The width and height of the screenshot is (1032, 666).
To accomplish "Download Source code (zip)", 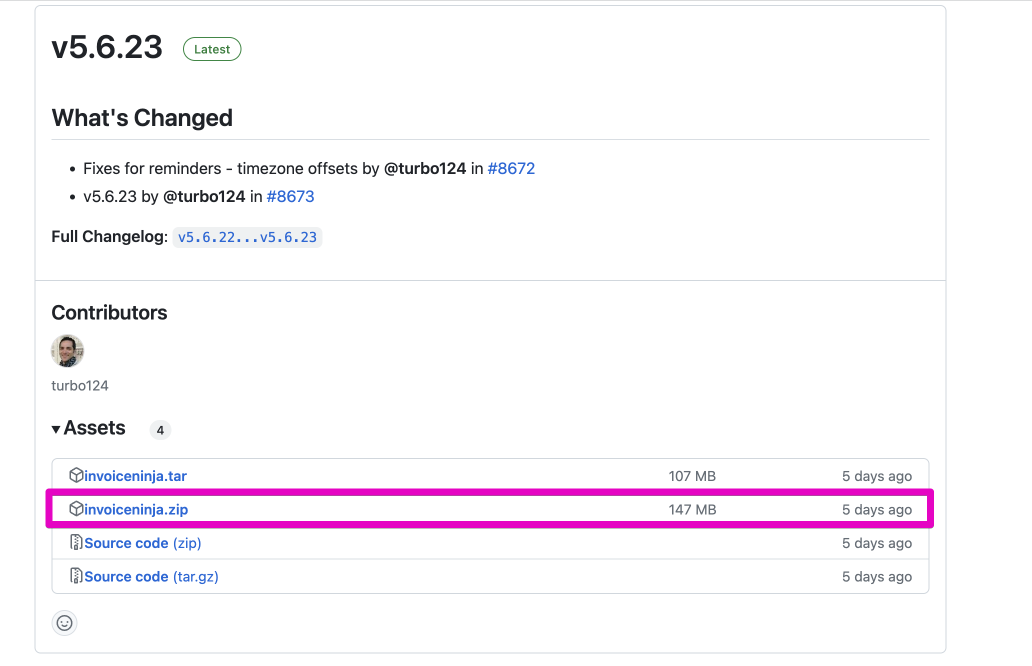I will 143,543.
